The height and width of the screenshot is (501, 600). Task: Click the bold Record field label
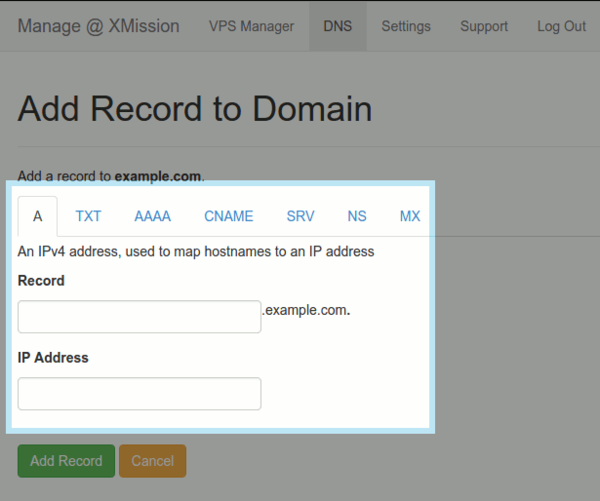[x=41, y=281]
